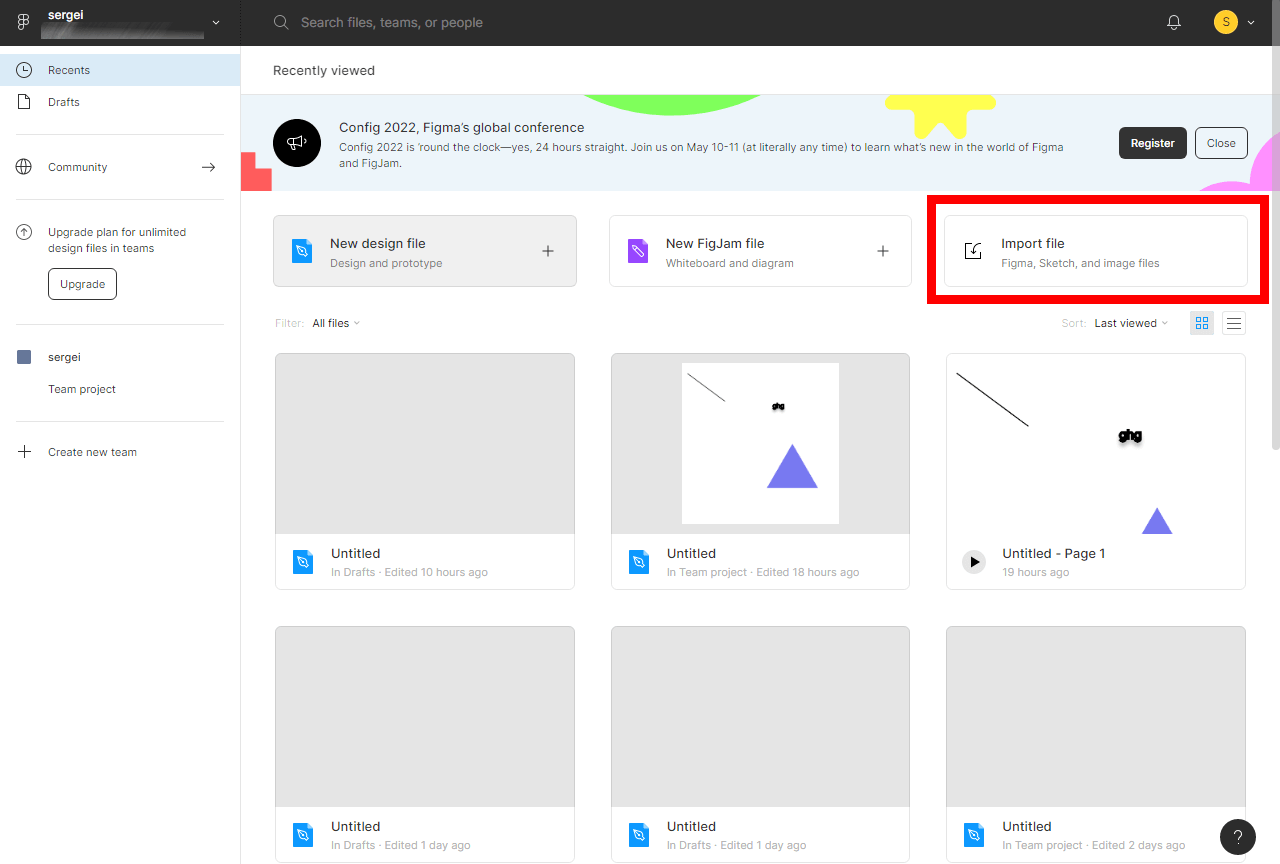Switch to grid view
This screenshot has height=864, width=1280.
point(1202,323)
